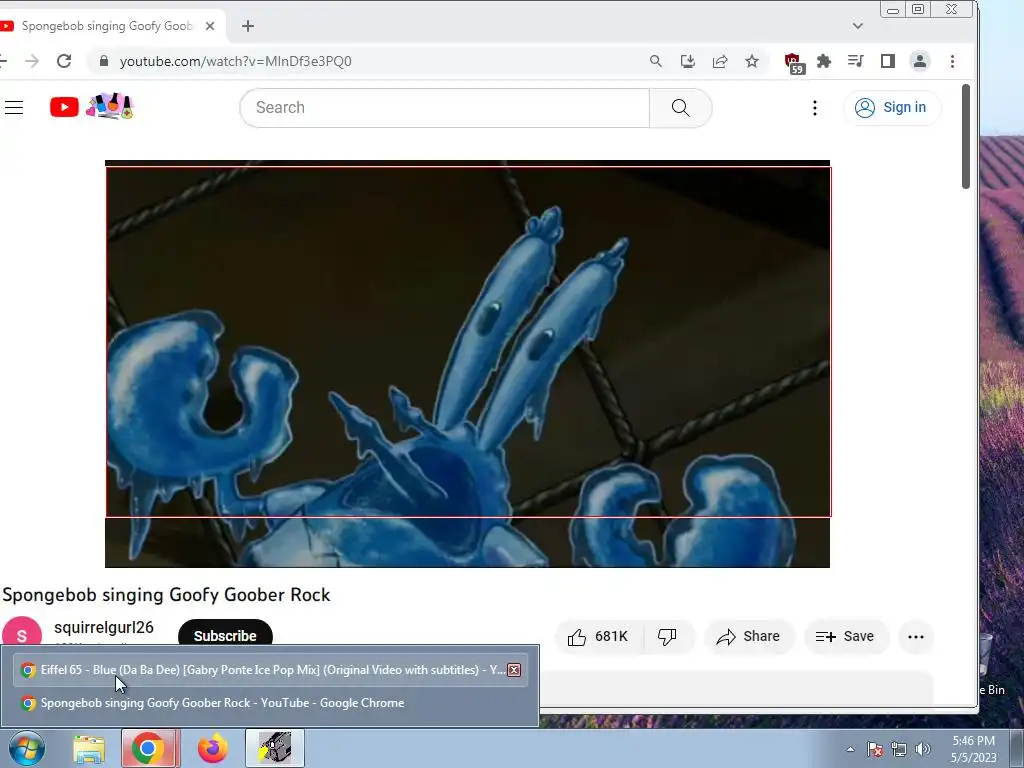Toggle the browser side panel
Viewport: 1024px width, 768px height.
[x=888, y=61]
